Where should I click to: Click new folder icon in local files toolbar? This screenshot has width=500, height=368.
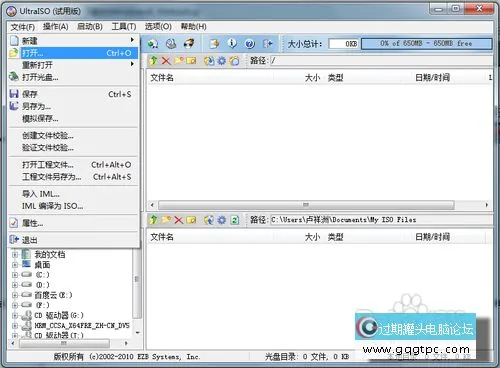[166, 220]
